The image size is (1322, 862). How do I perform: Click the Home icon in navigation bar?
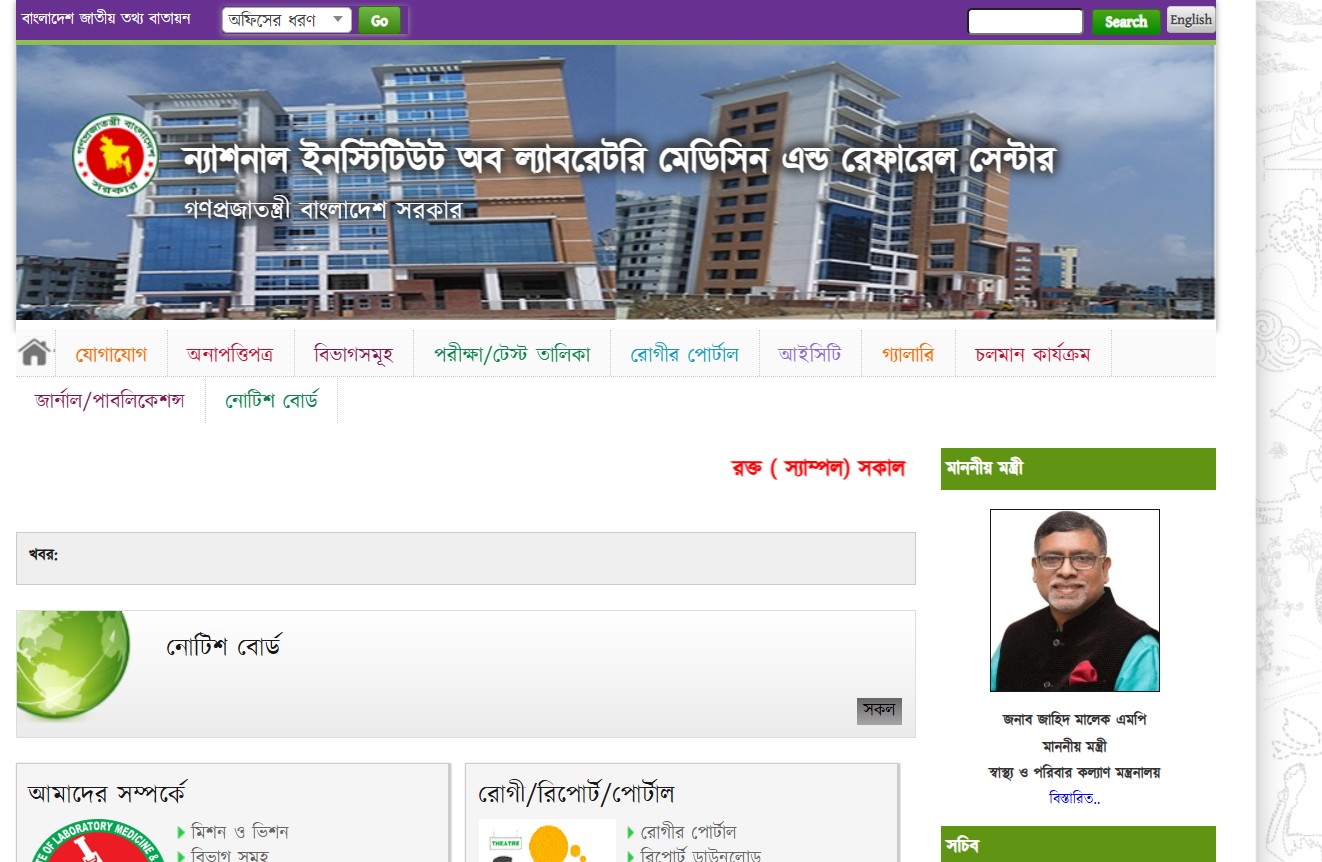coord(35,353)
